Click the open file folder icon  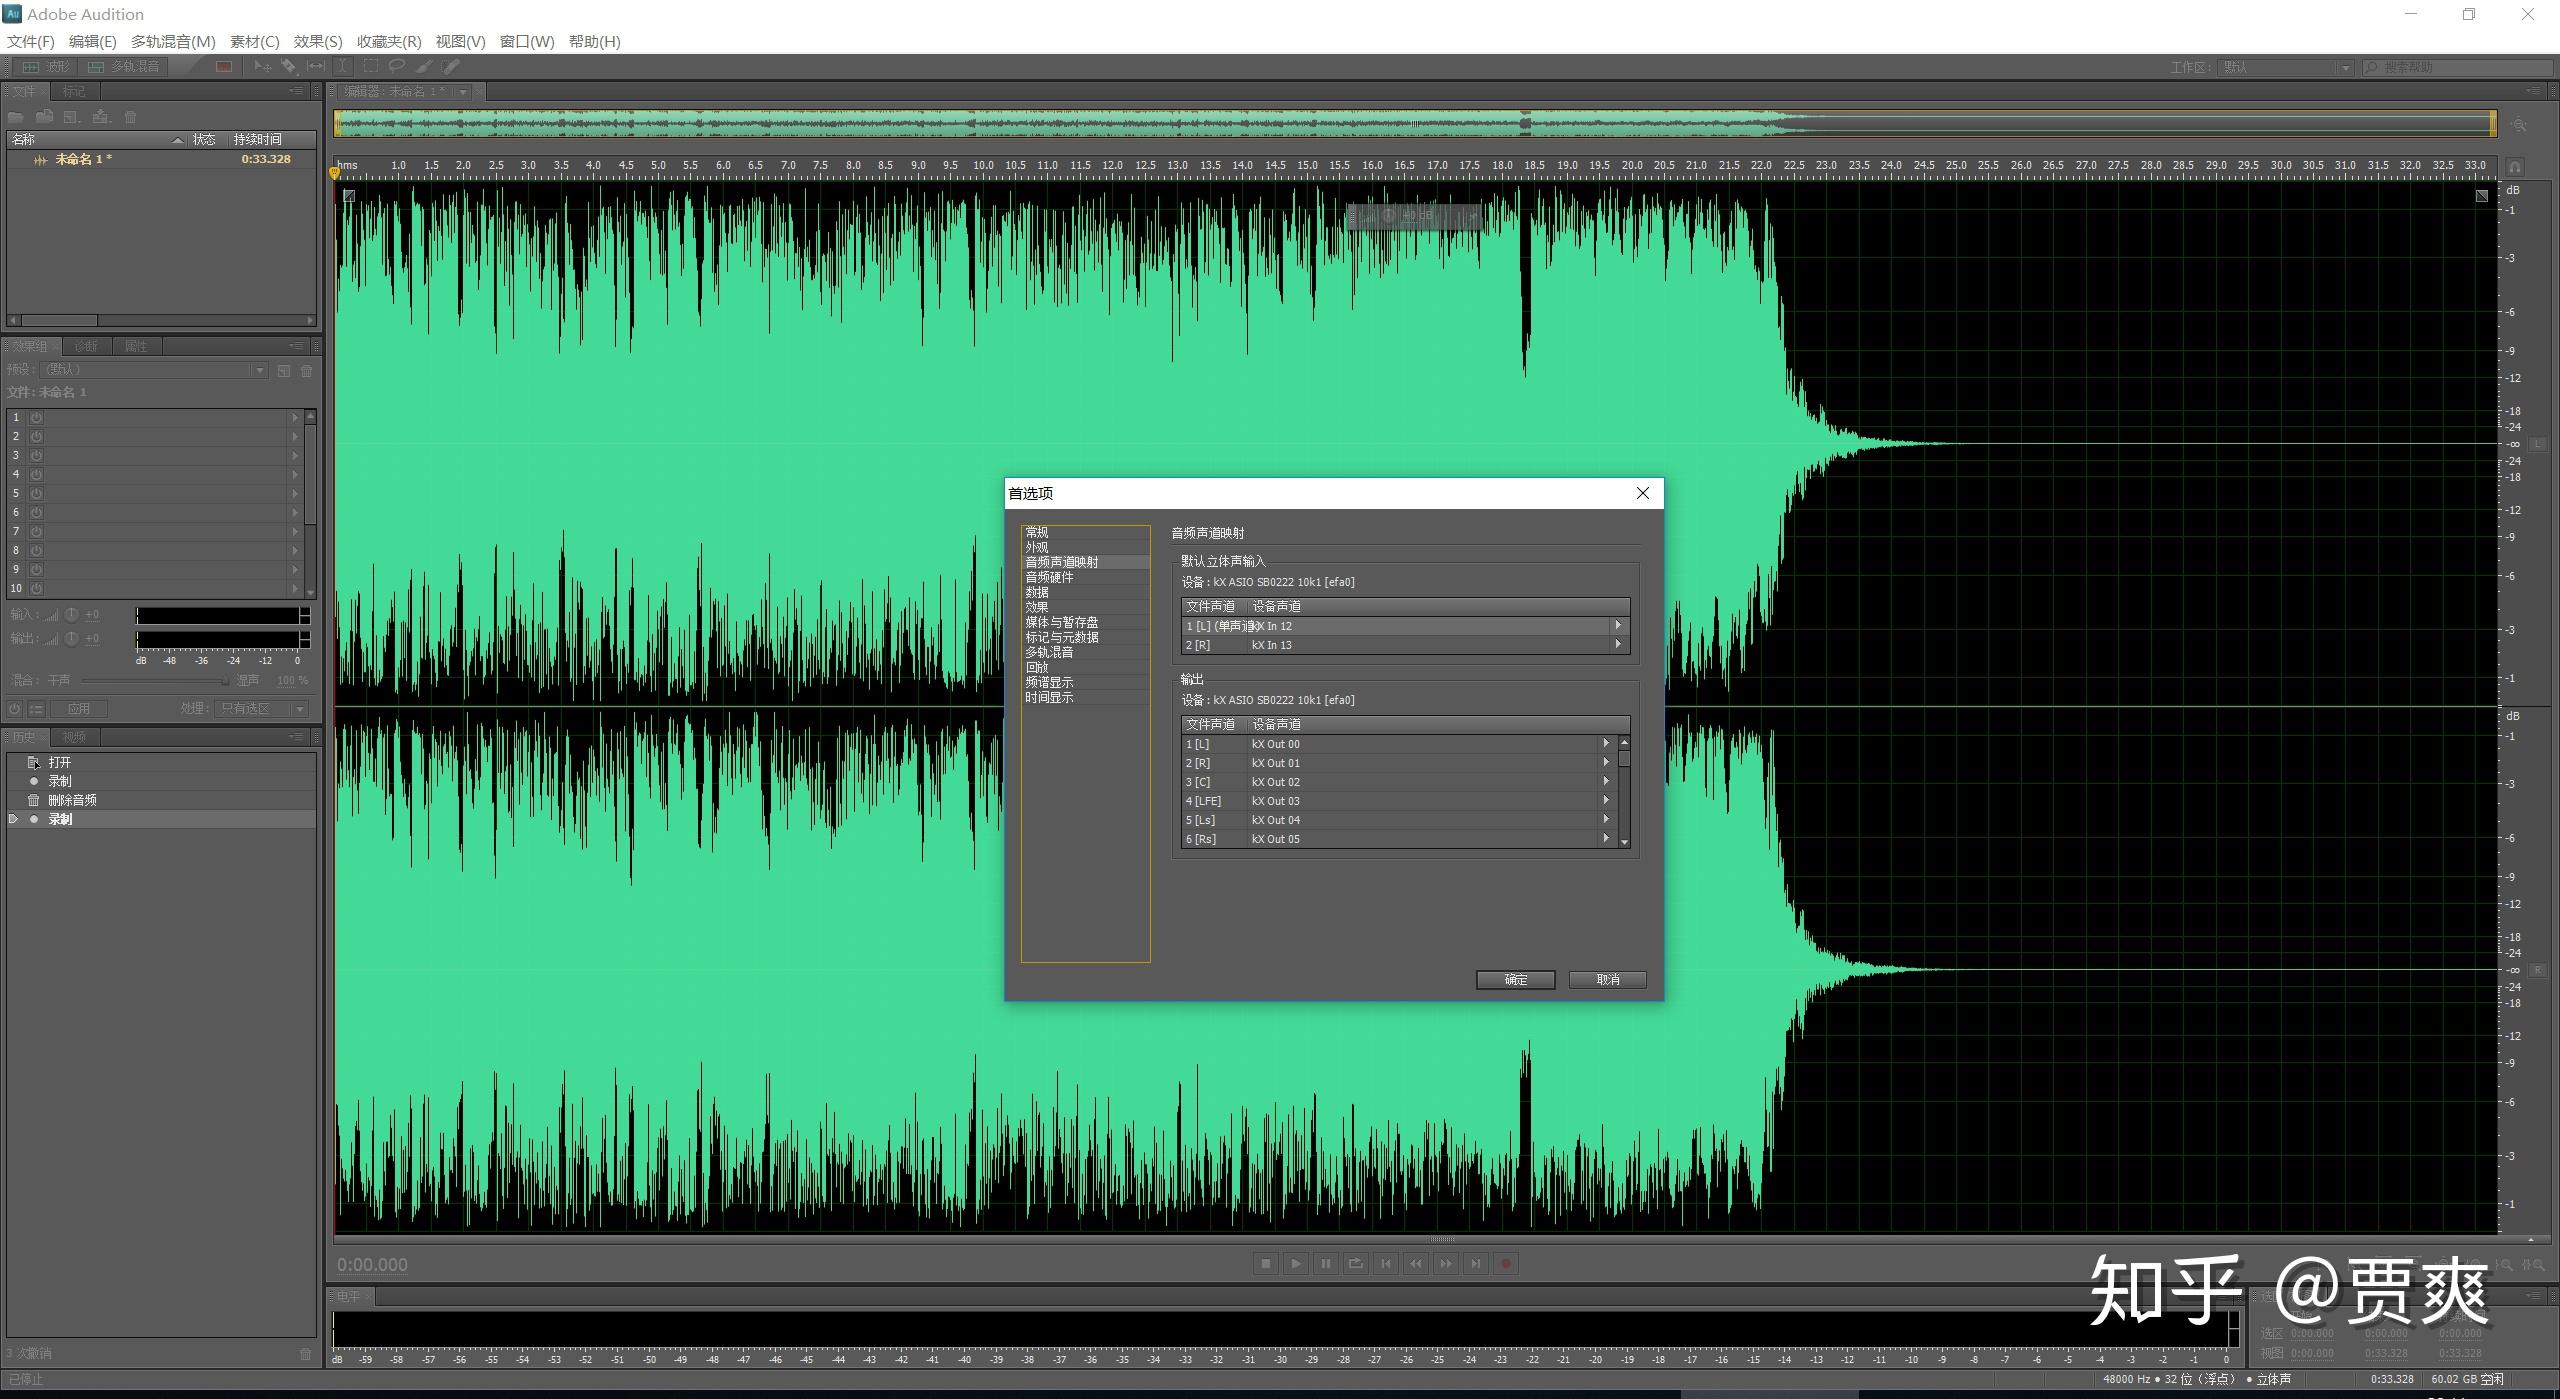click(16, 117)
